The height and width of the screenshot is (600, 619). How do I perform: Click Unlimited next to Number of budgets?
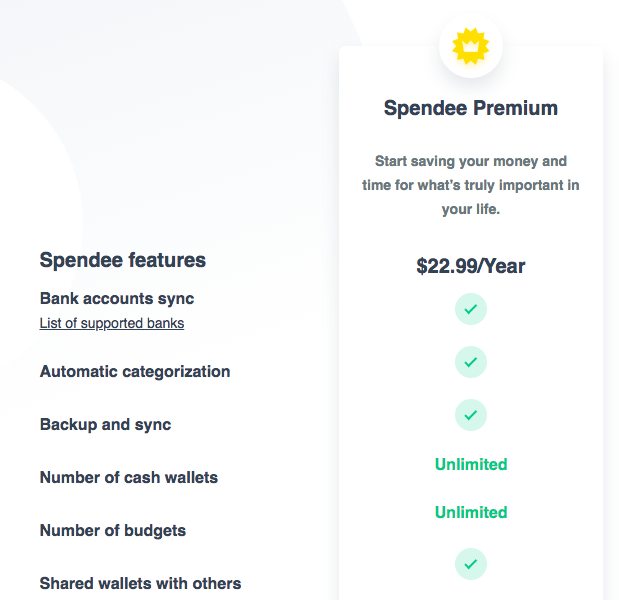coord(471,512)
